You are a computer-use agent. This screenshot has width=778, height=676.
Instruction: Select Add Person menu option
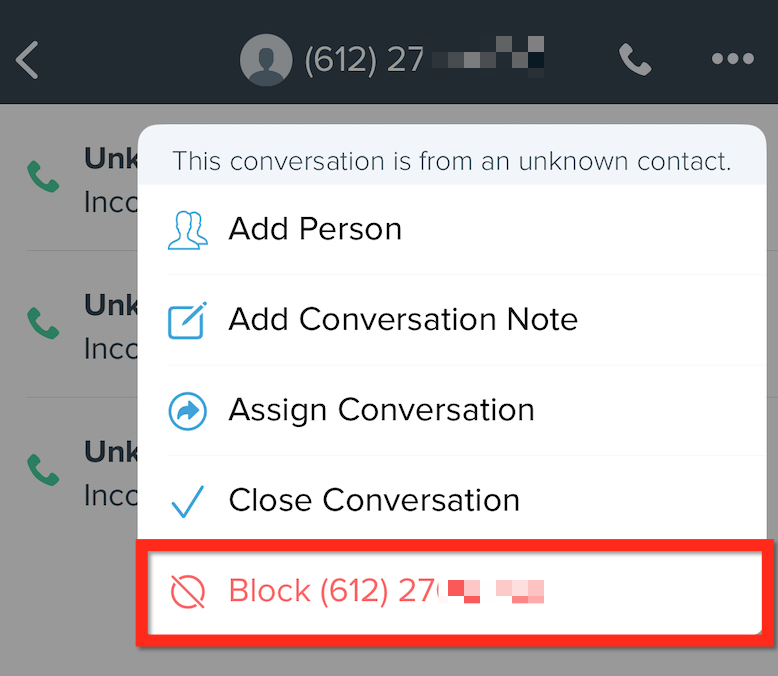tap(452, 229)
